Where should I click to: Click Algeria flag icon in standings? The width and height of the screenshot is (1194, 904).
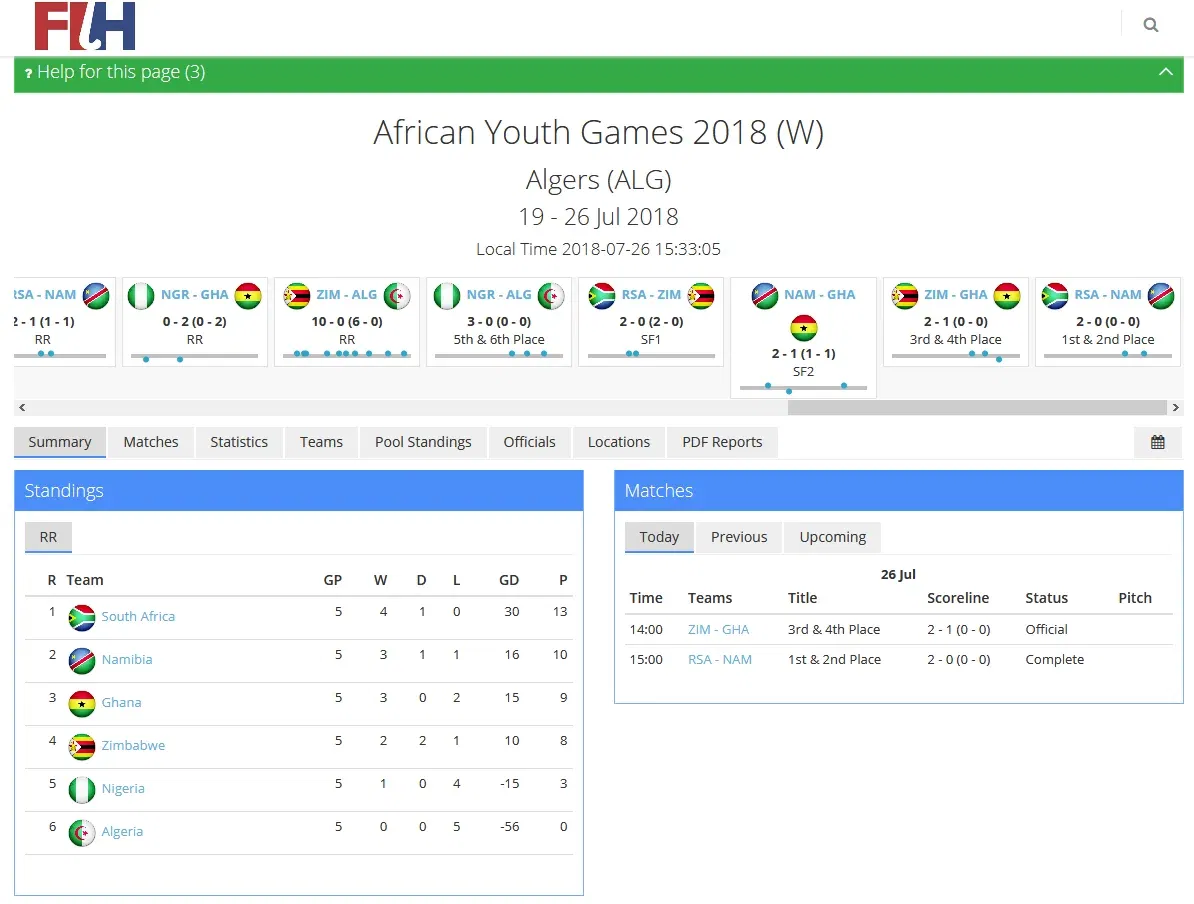tap(82, 832)
